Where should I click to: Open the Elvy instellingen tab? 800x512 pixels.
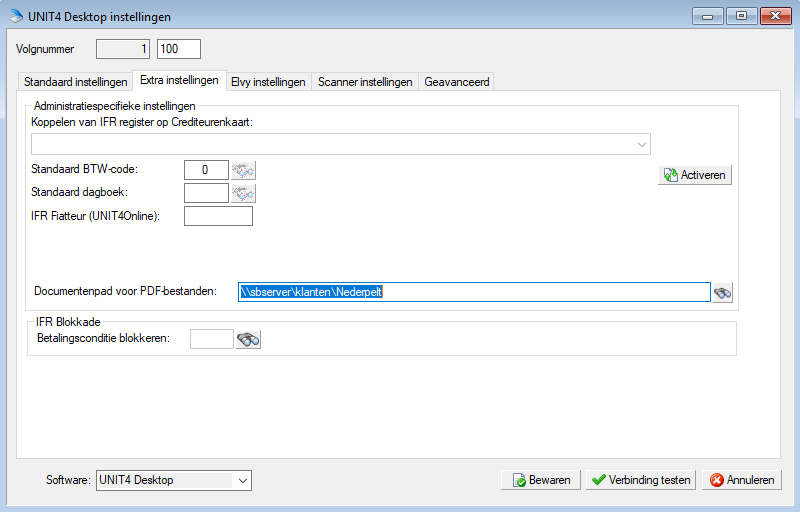tap(268, 82)
